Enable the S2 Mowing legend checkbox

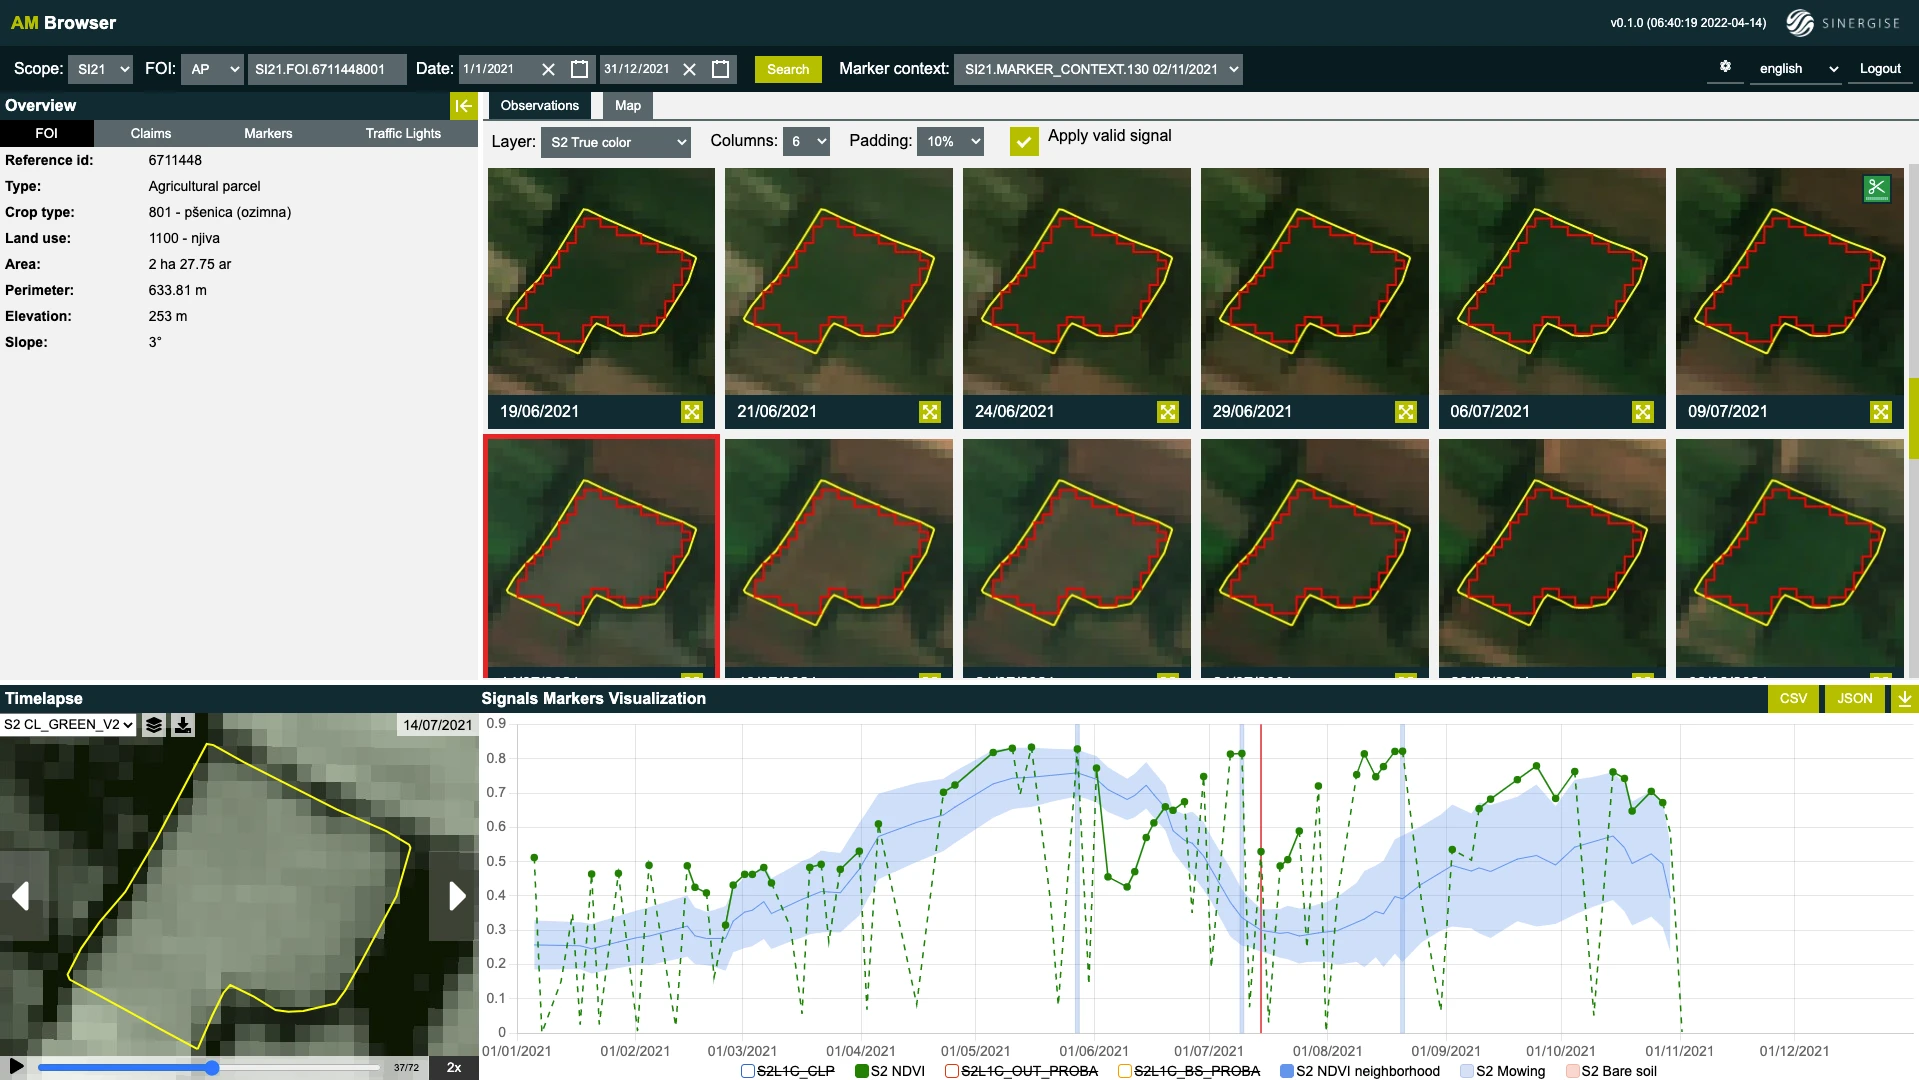1467,1071
